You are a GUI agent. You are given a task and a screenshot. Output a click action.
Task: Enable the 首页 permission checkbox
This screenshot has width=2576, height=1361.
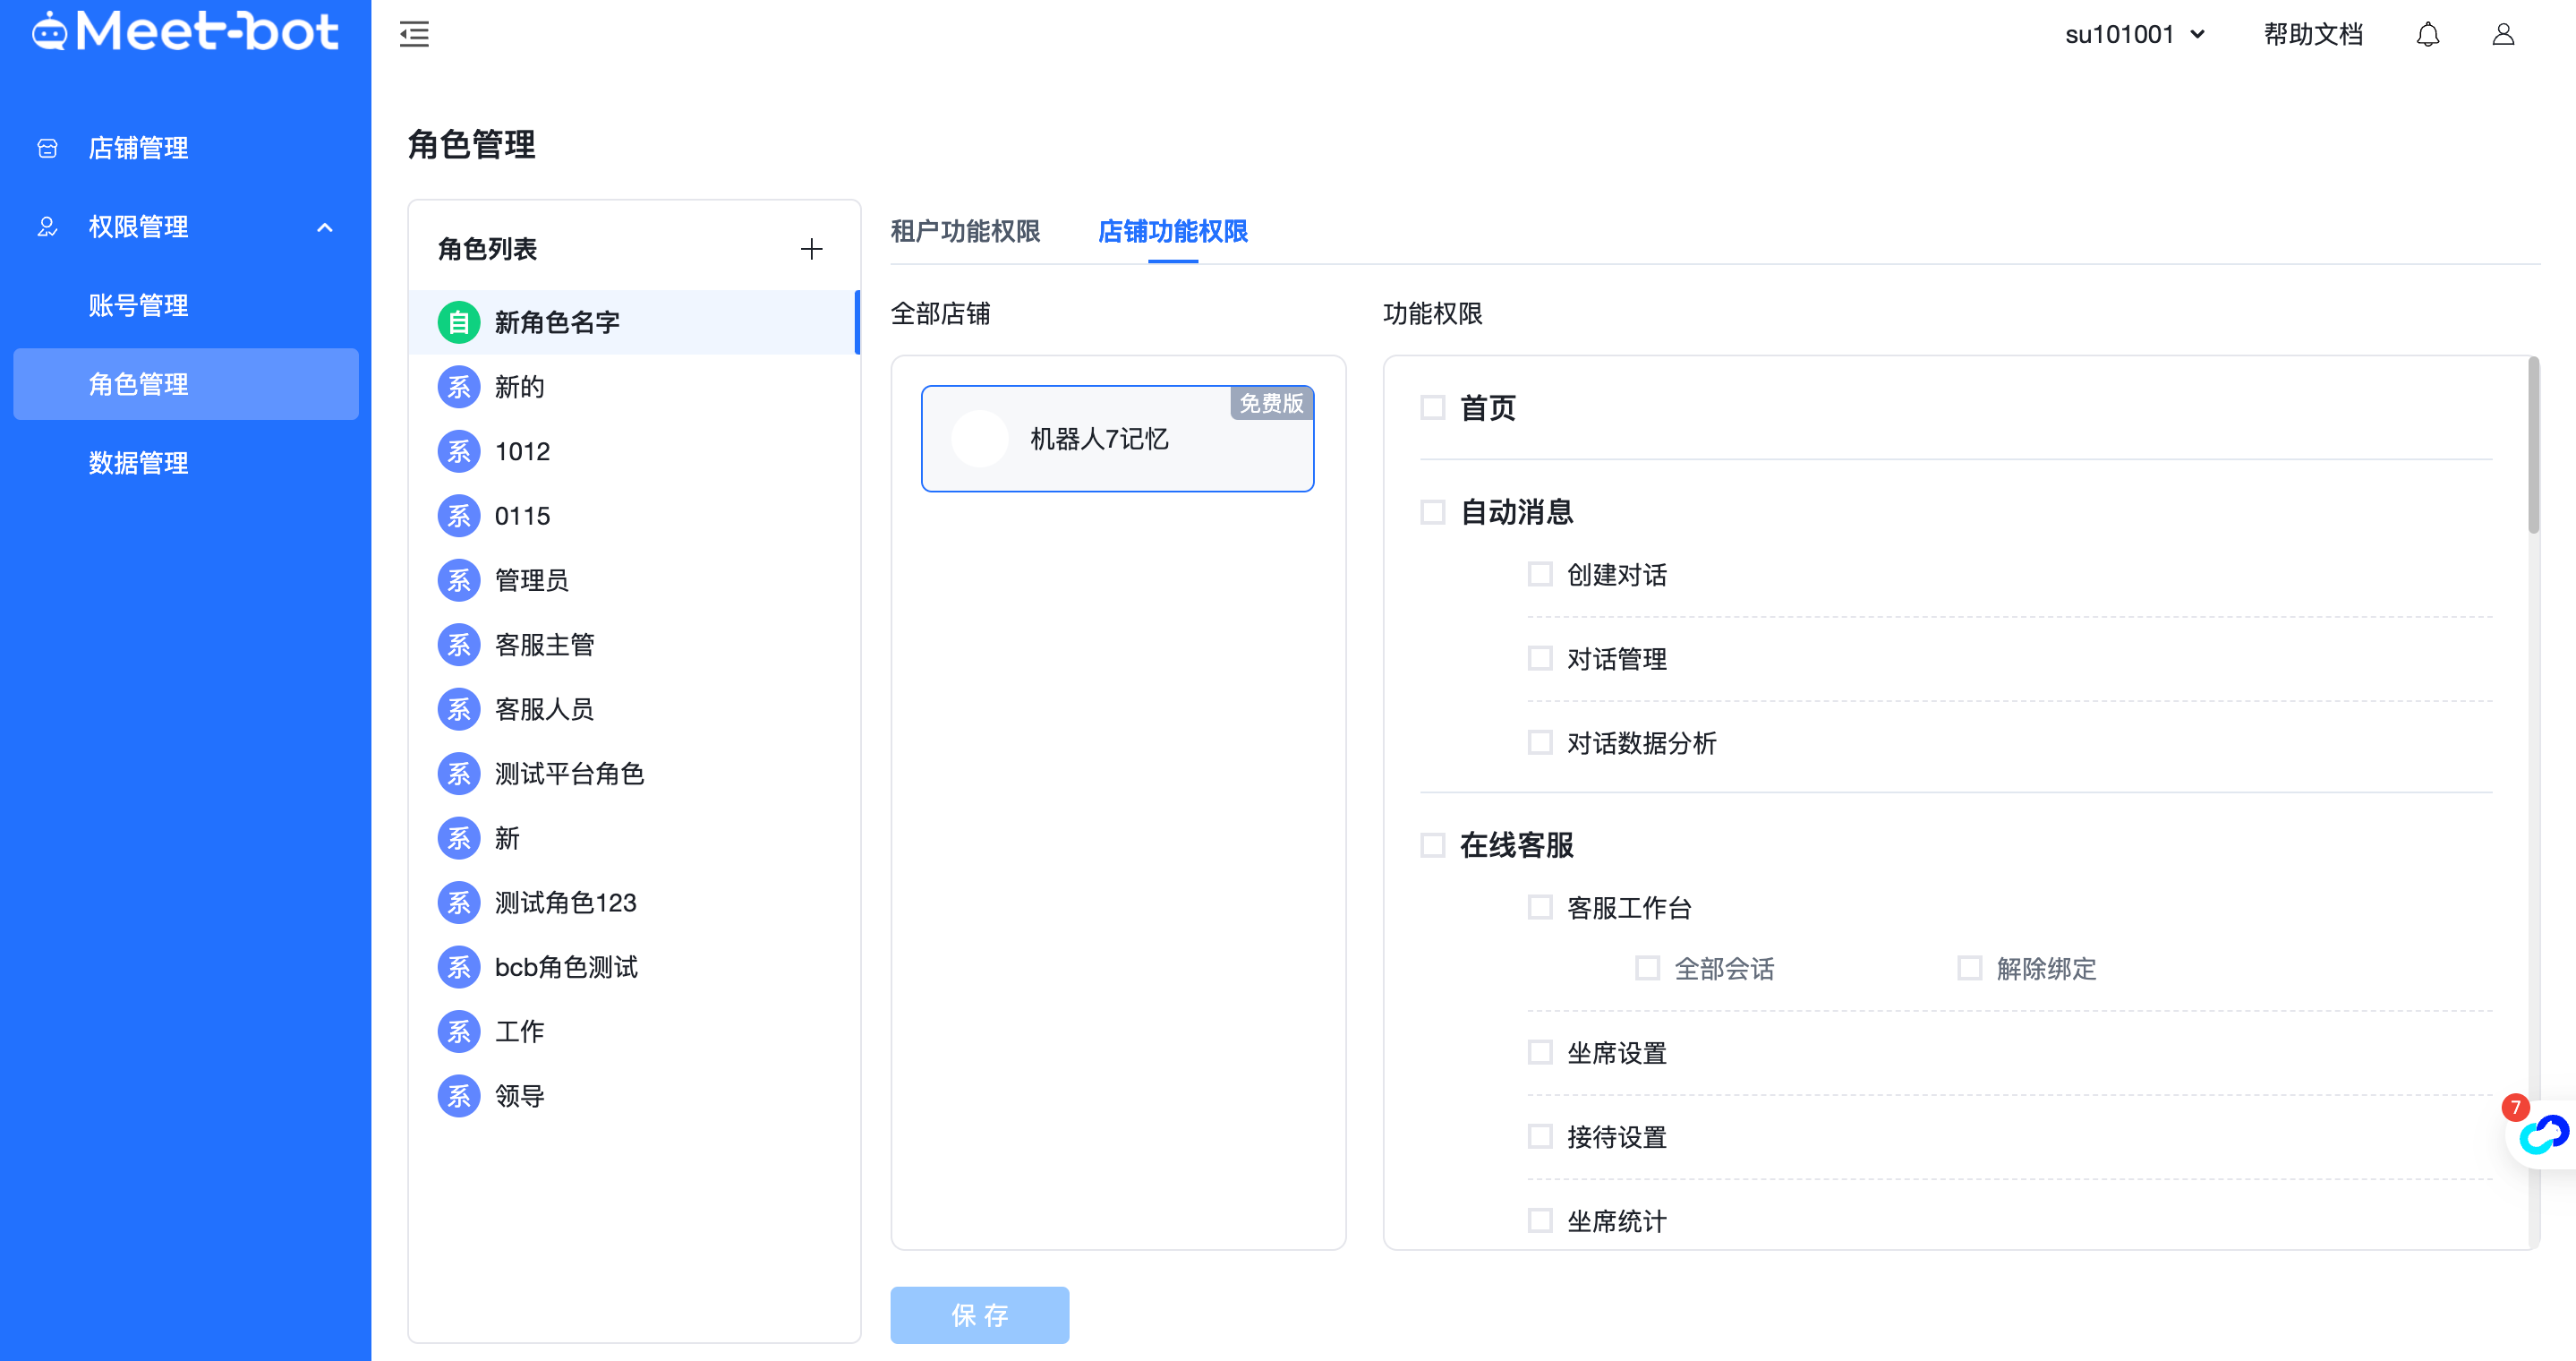coord(1432,408)
